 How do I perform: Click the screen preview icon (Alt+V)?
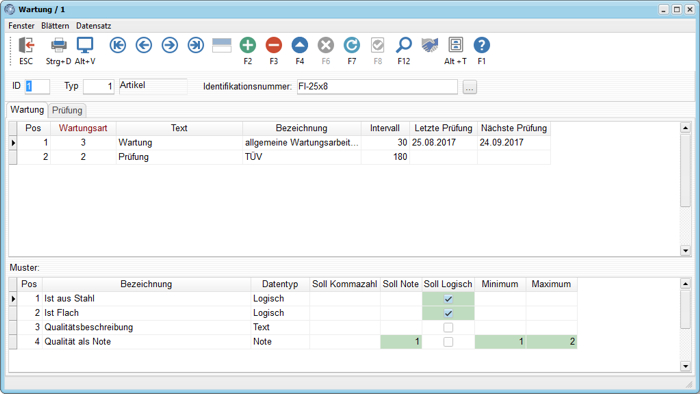pos(85,45)
